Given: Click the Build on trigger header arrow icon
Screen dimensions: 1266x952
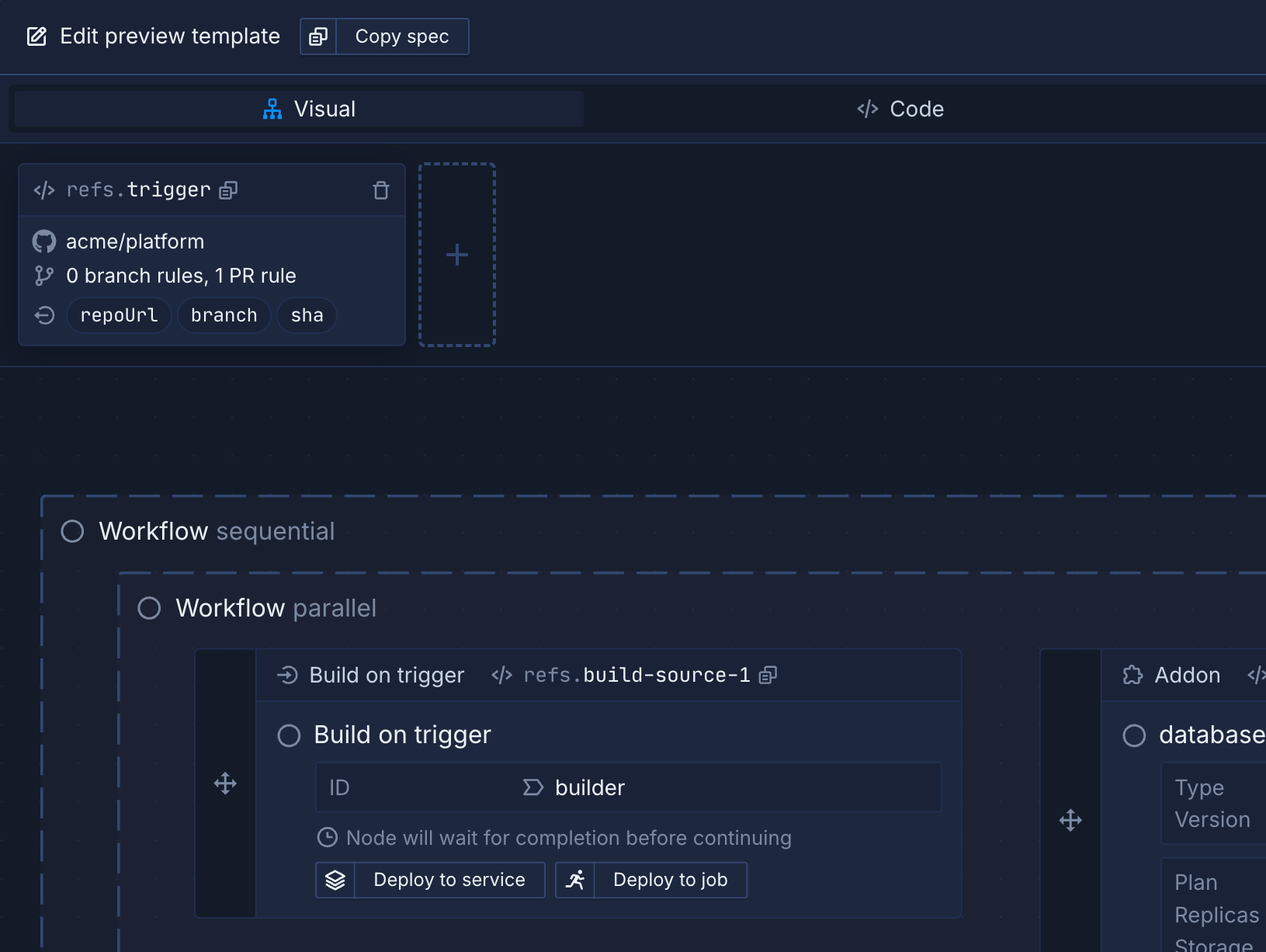Looking at the screenshot, I should point(287,675).
